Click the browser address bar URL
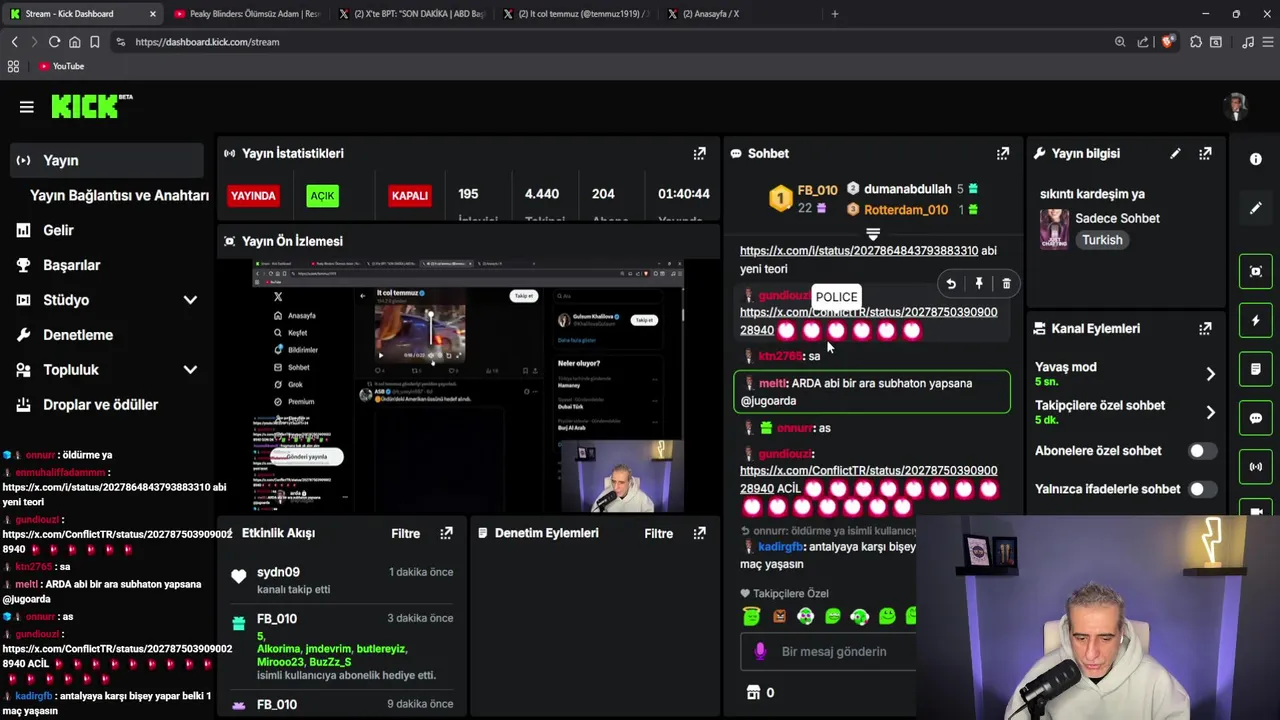Image resolution: width=1280 pixels, height=720 pixels. [x=207, y=42]
